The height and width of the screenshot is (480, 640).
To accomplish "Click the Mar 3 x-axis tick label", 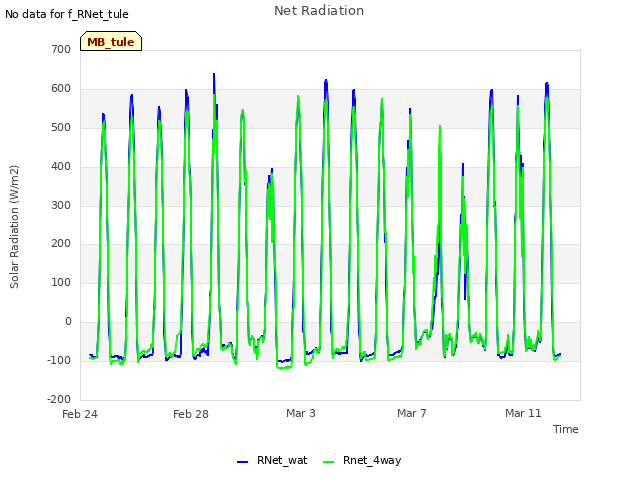I will [x=301, y=413].
